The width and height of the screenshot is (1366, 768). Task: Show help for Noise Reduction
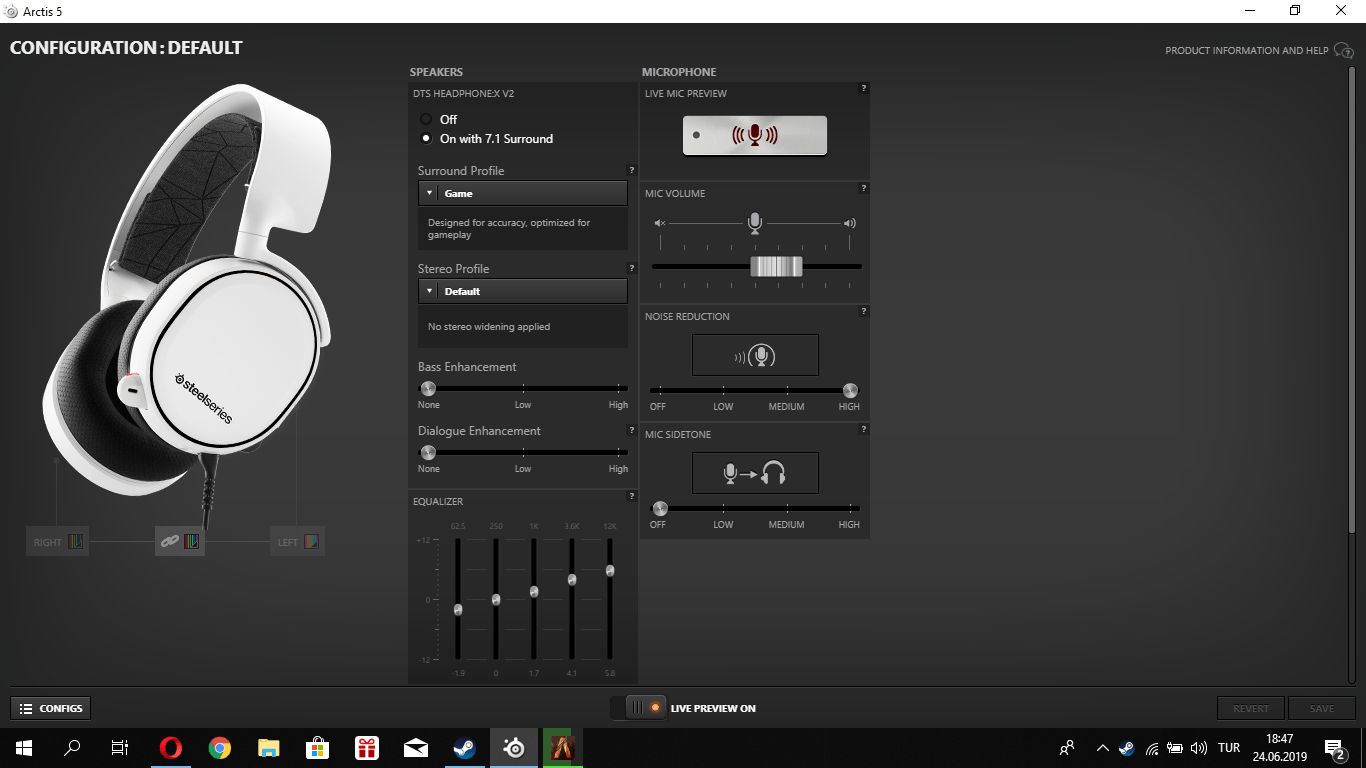pos(863,311)
